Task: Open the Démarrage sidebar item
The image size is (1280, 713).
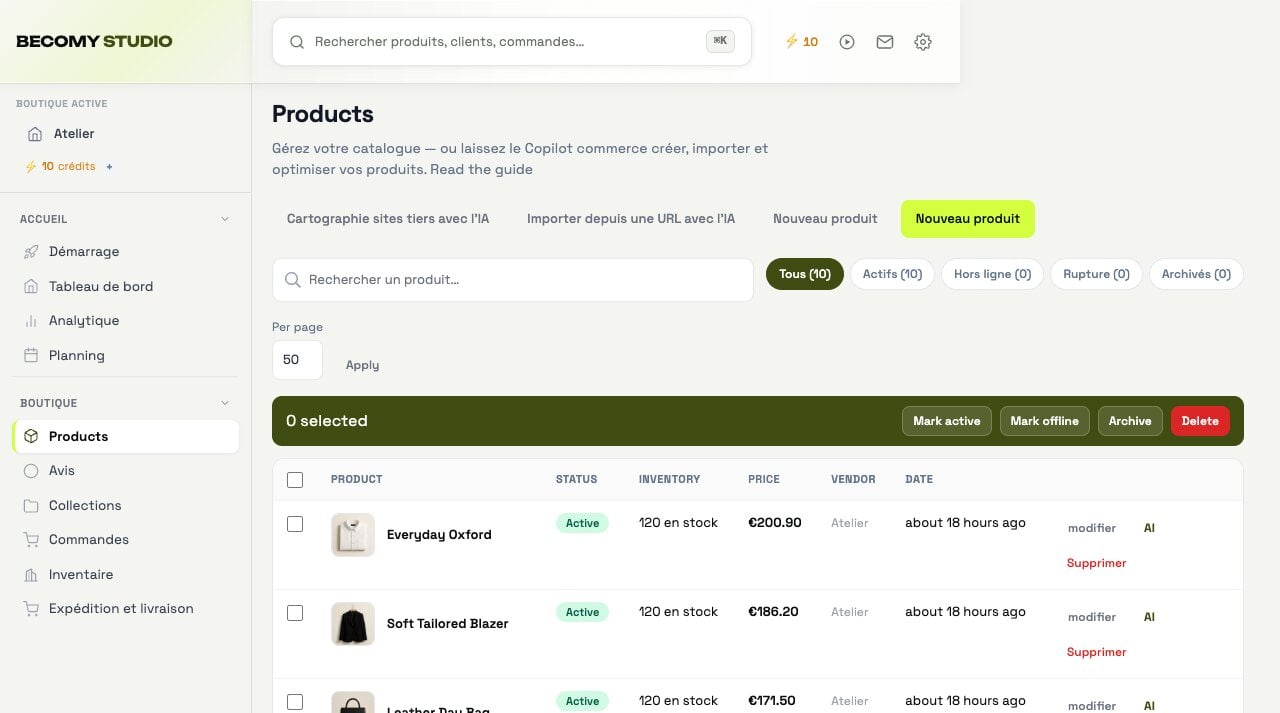Action: (126, 252)
